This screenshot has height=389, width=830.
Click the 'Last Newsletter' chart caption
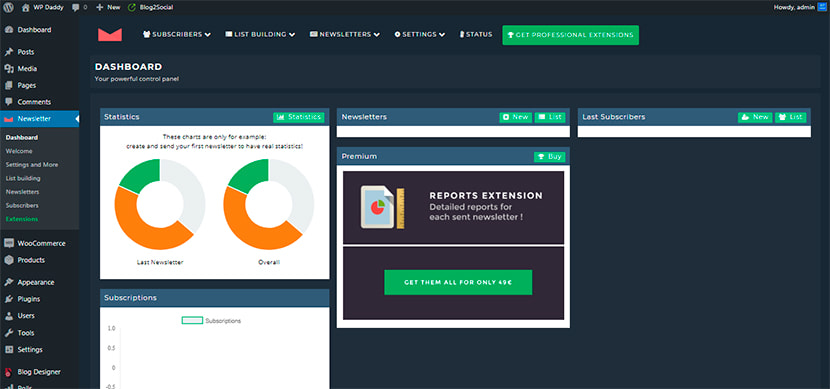coord(160,262)
